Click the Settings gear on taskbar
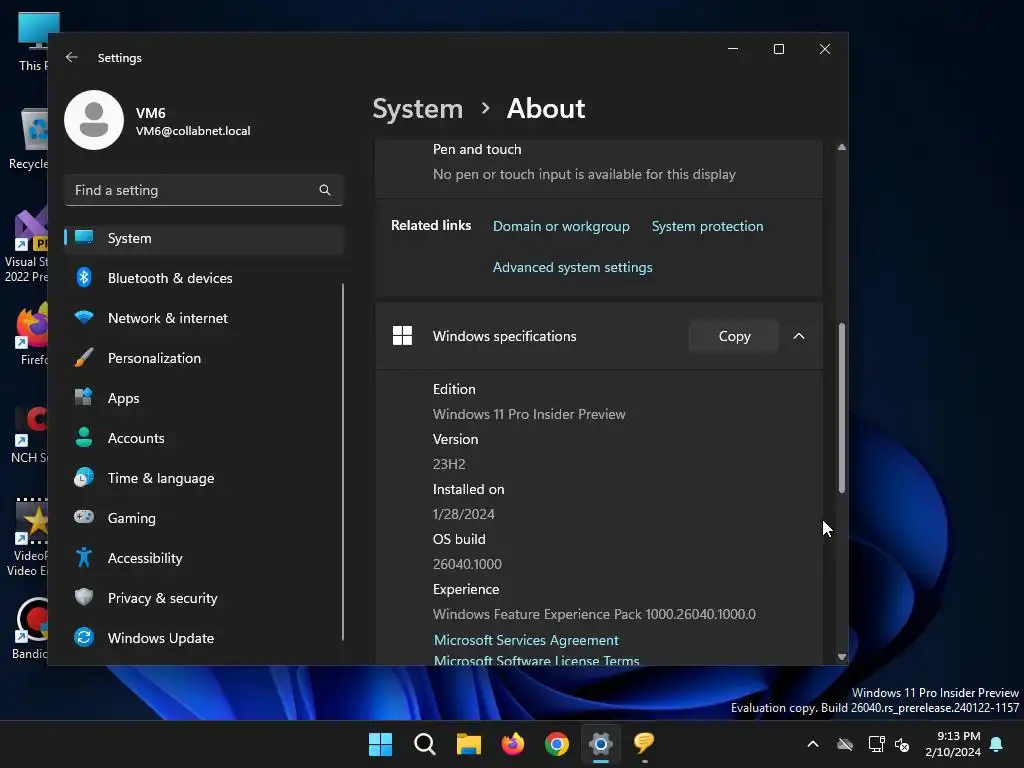Image resolution: width=1024 pixels, height=768 pixels. click(601, 744)
